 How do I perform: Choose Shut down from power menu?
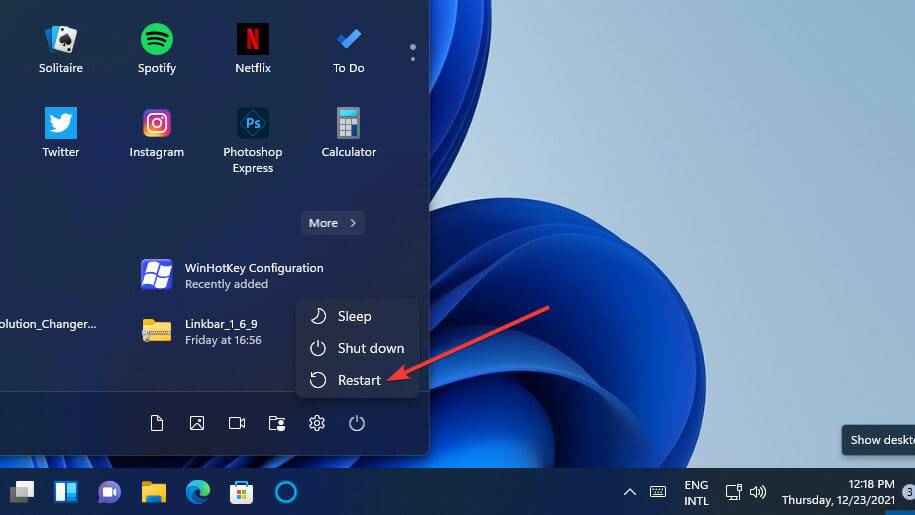pyautogui.click(x=357, y=348)
